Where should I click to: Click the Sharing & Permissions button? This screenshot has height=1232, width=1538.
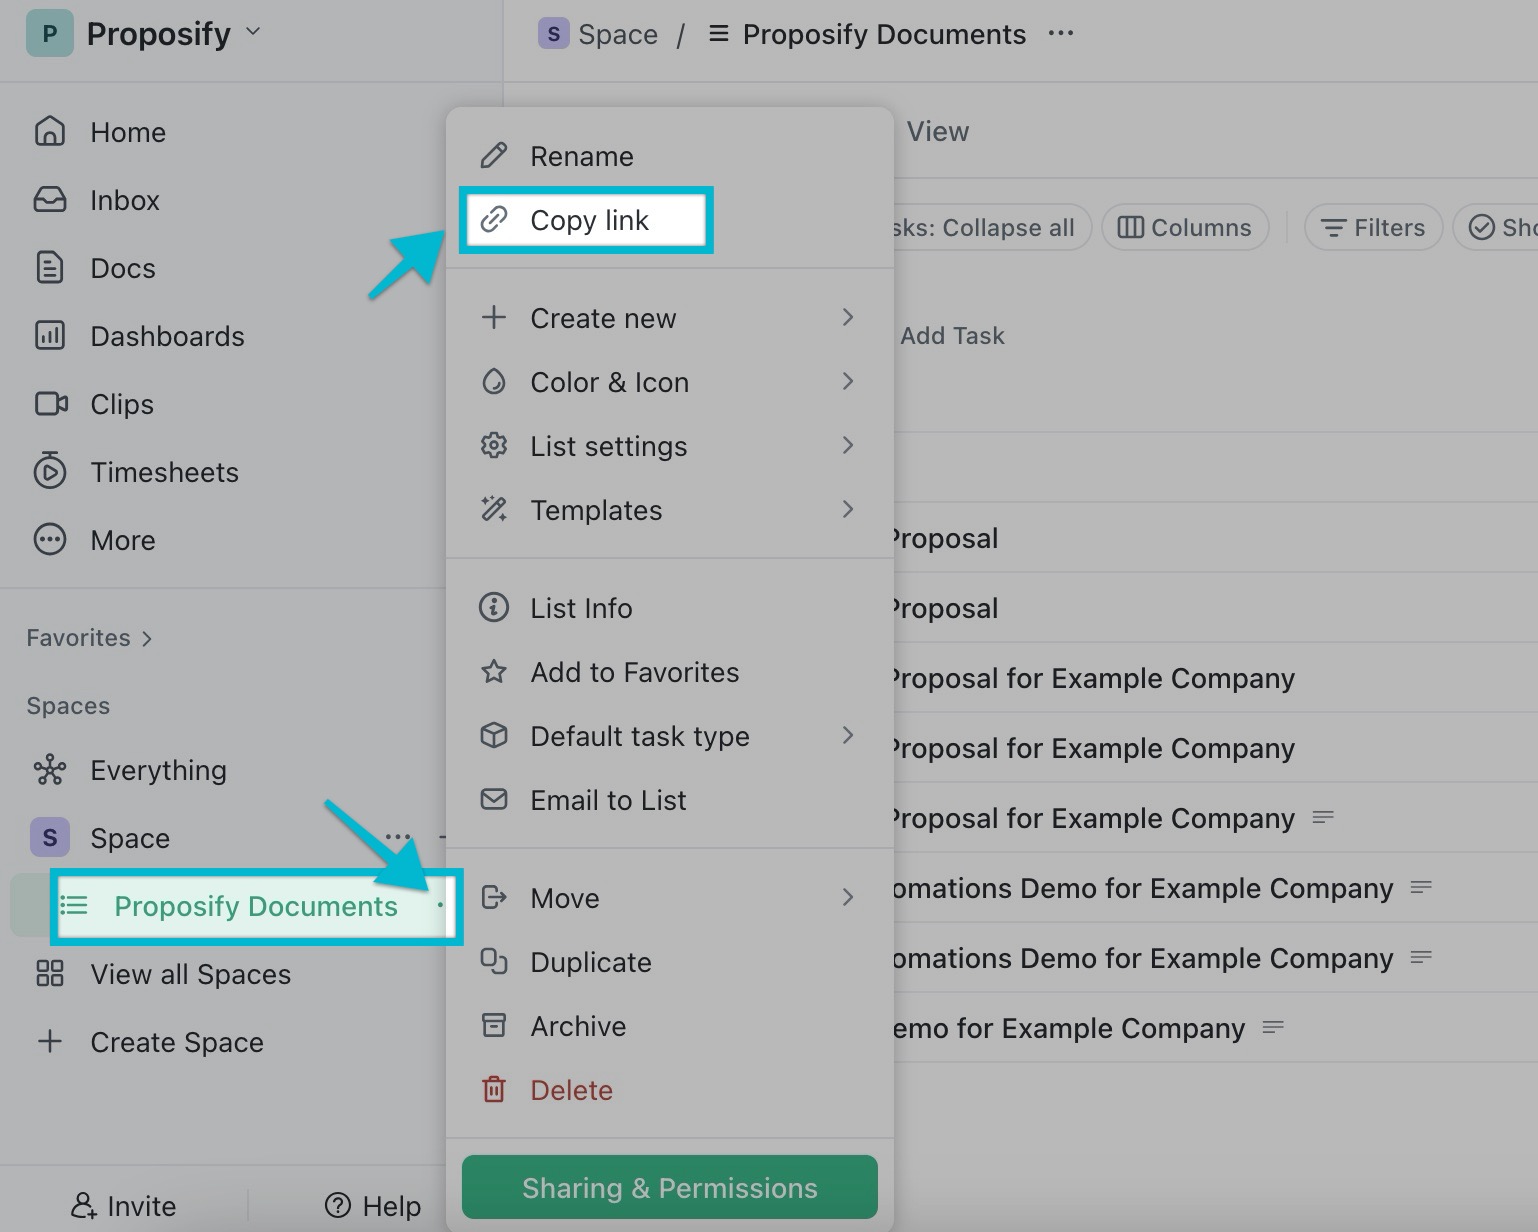tap(670, 1187)
